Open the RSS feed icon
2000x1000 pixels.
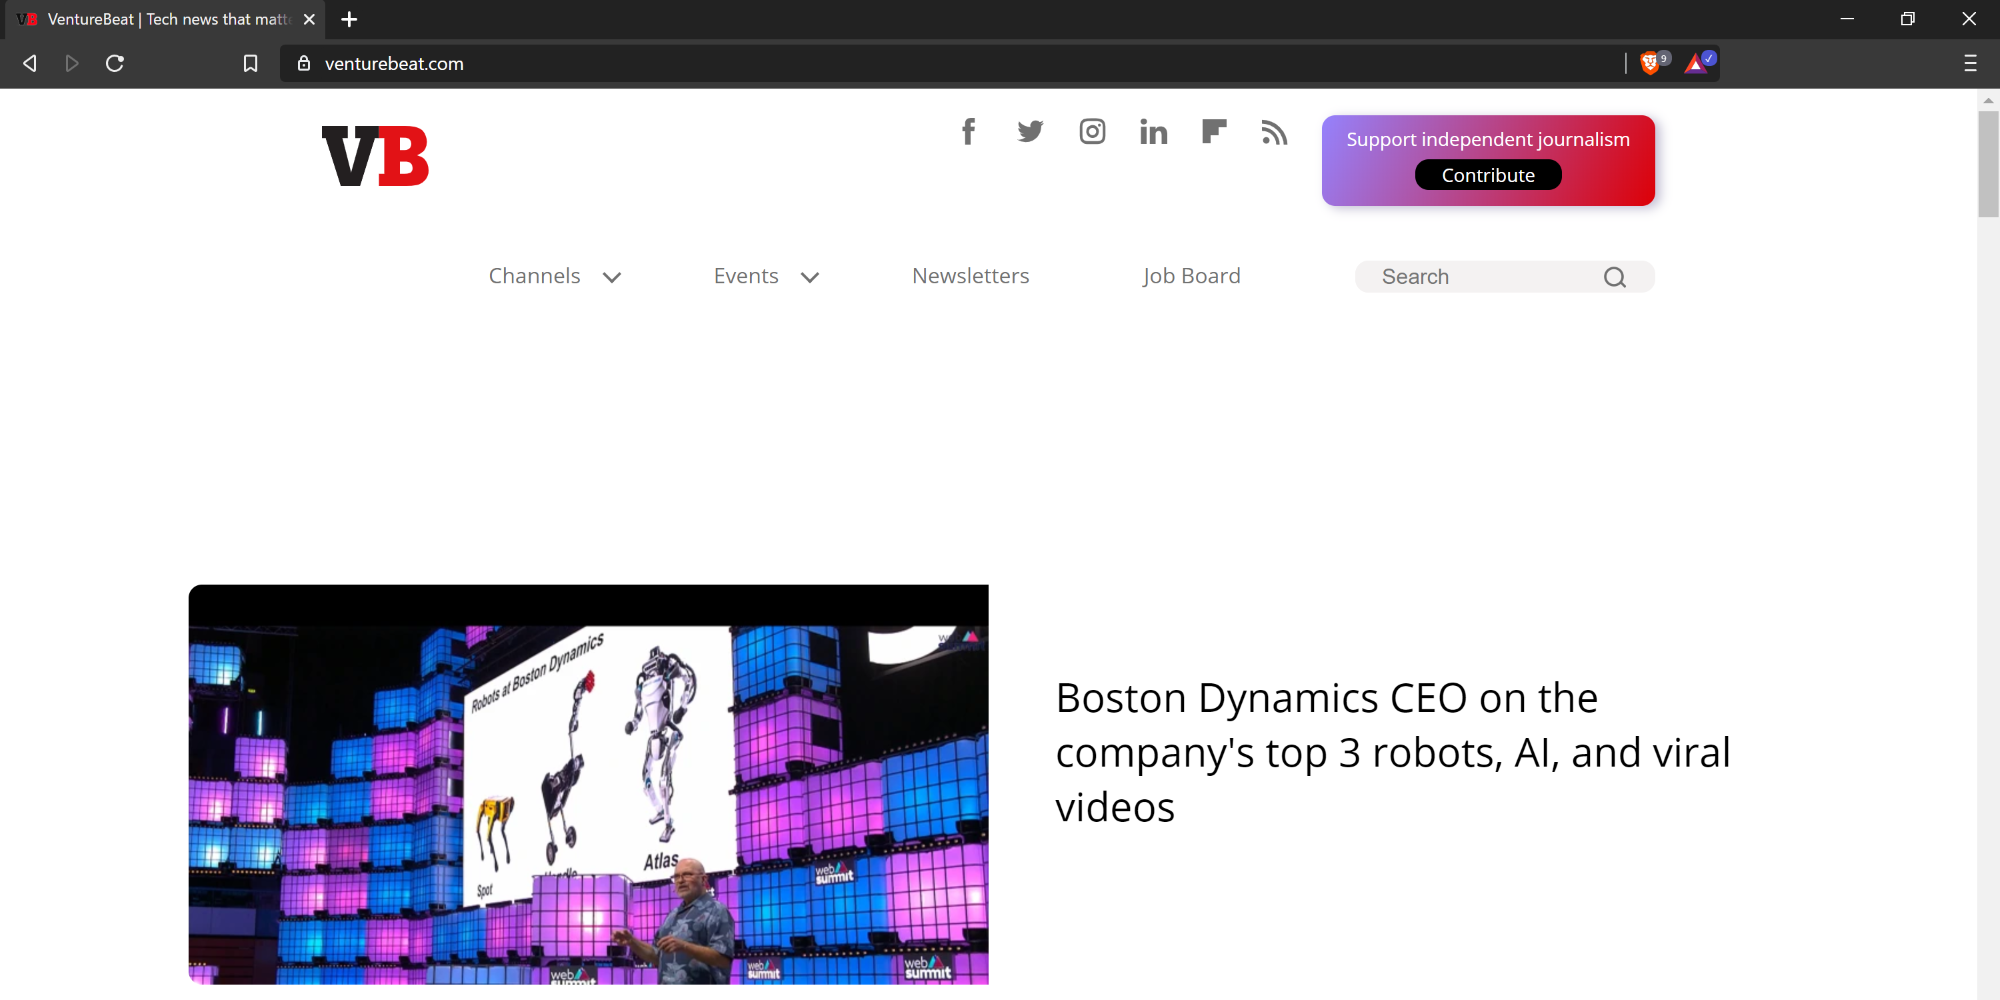[x=1274, y=132]
